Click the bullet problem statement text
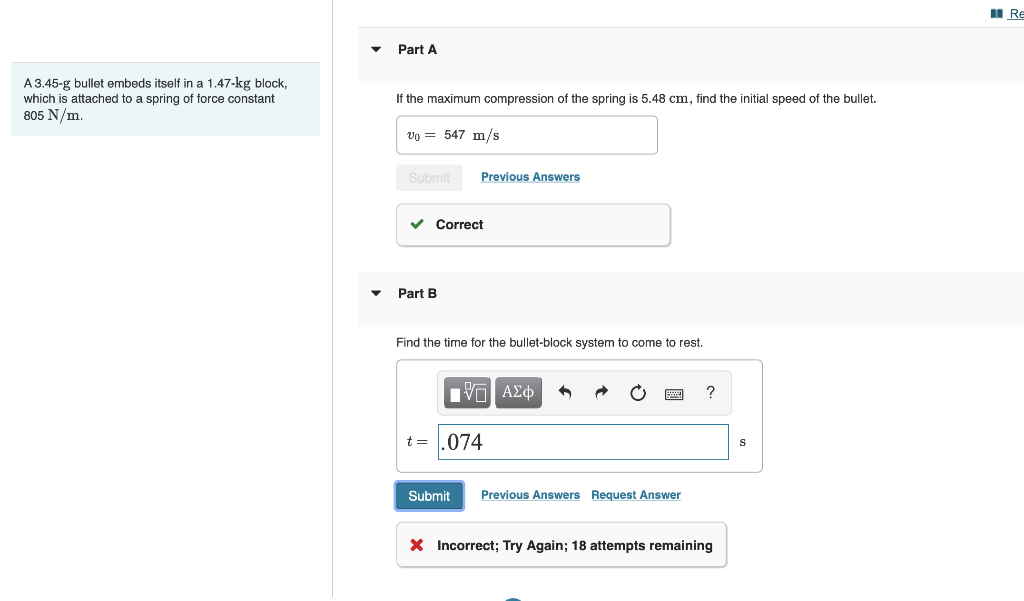1024x601 pixels. click(155, 99)
